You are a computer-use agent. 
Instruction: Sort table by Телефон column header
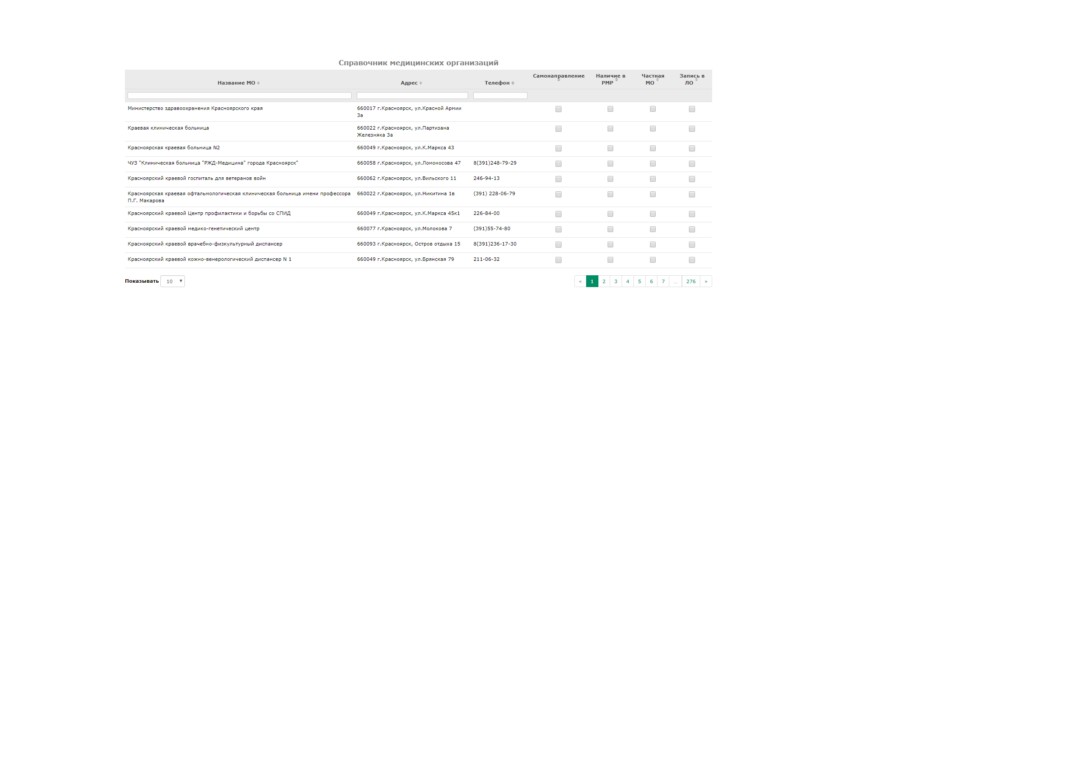499,83
